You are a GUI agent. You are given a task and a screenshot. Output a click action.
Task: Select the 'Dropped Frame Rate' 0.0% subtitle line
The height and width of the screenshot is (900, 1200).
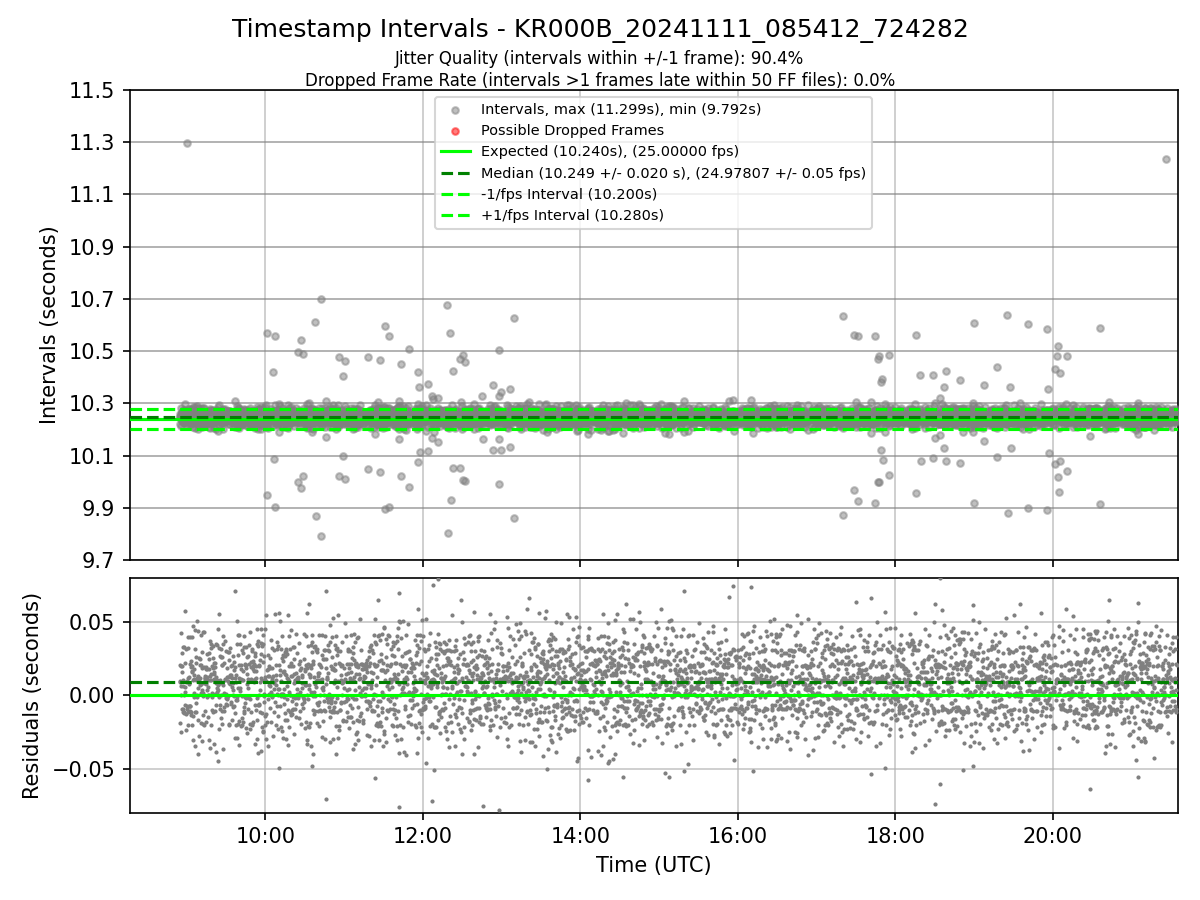tap(600, 80)
